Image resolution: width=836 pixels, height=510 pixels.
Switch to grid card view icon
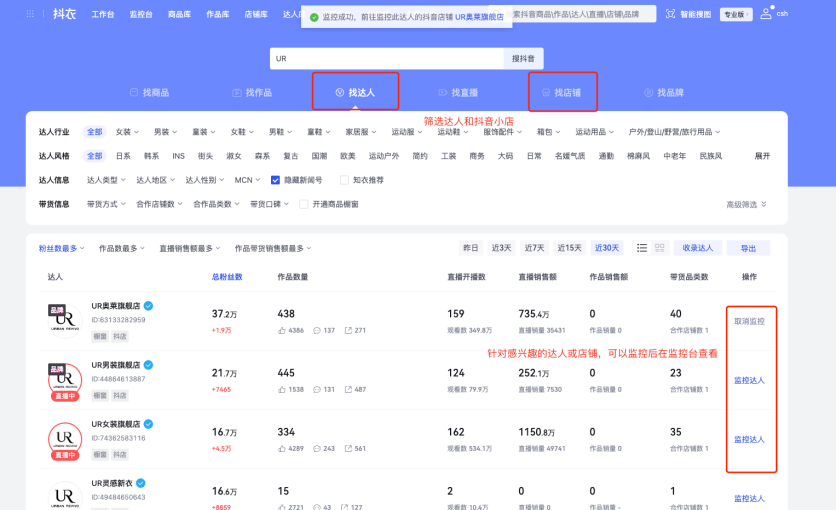[660, 248]
